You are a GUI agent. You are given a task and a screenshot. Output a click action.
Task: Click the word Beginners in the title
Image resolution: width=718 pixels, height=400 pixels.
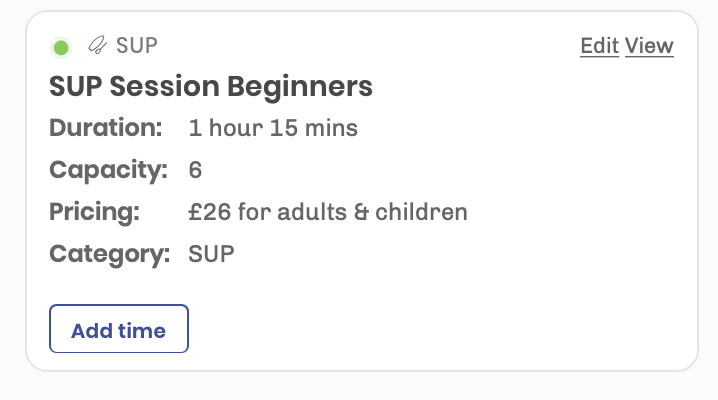(x=300, y=87)
